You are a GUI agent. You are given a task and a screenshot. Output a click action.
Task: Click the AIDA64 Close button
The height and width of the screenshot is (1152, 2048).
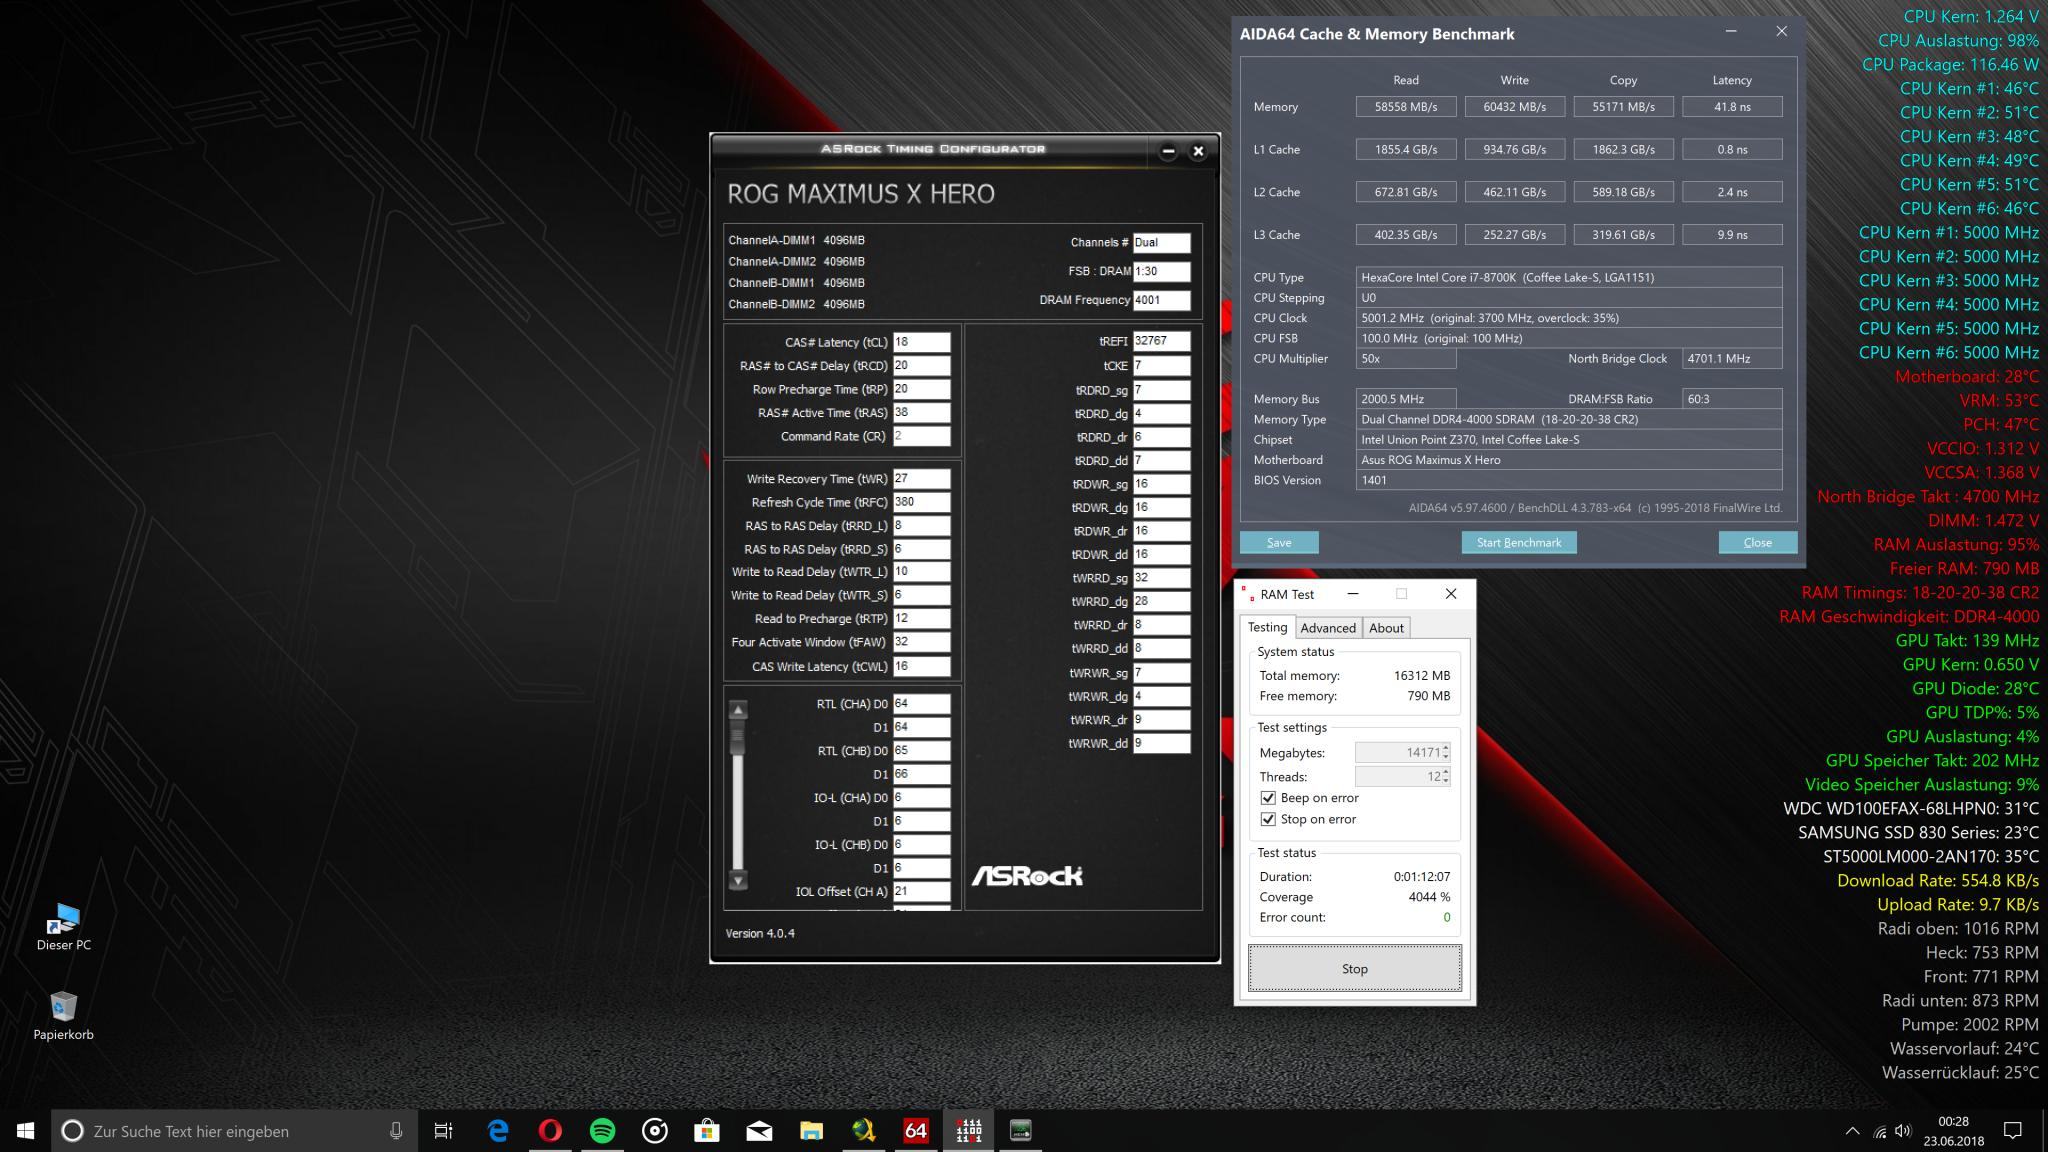coord(1757,542)
